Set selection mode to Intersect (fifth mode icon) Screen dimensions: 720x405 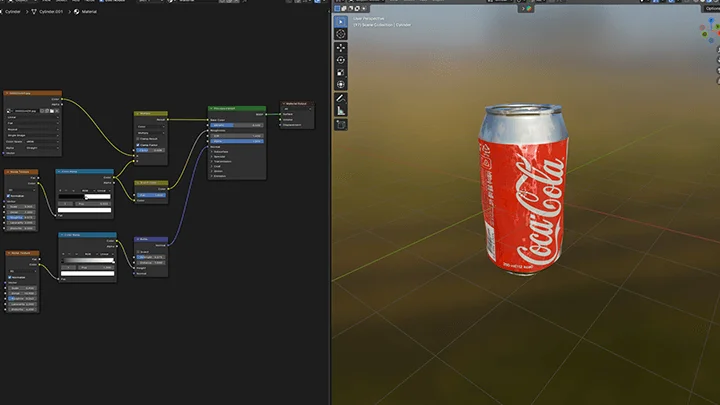point(364,8)
